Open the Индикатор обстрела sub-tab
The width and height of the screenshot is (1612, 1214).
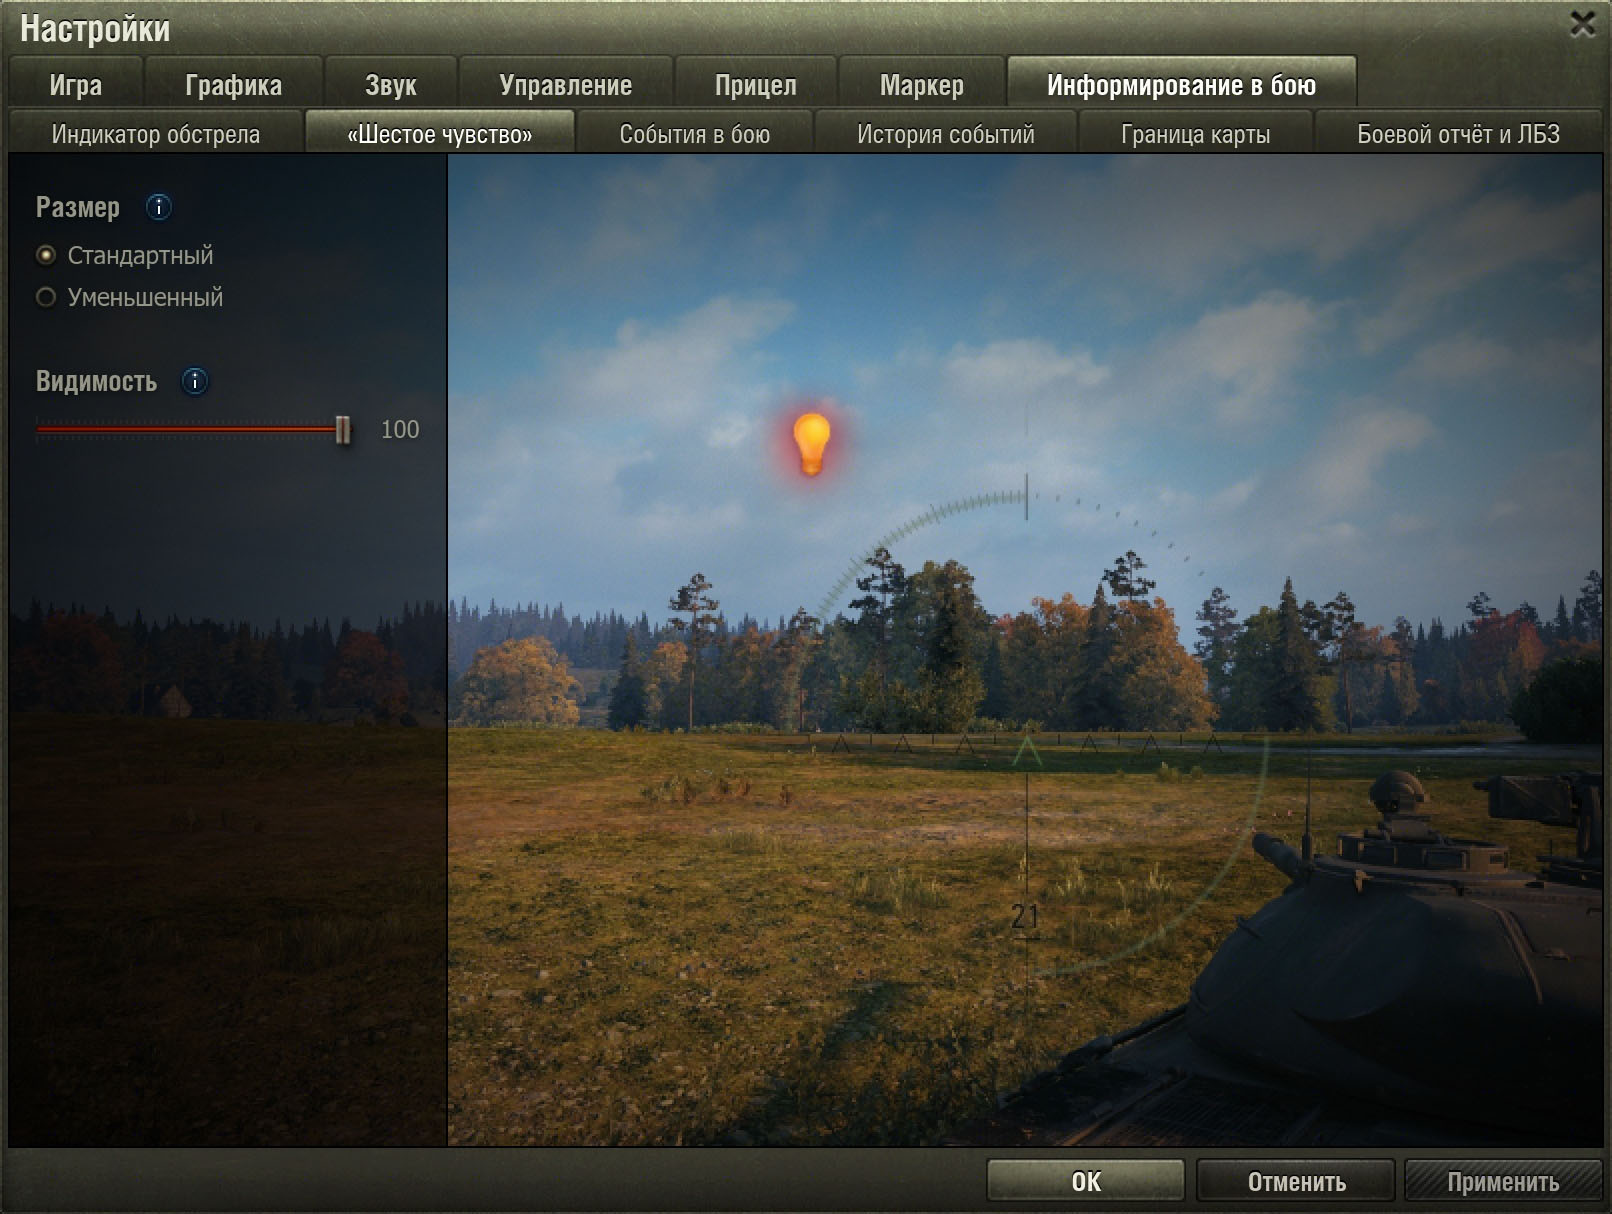(156, 134)
